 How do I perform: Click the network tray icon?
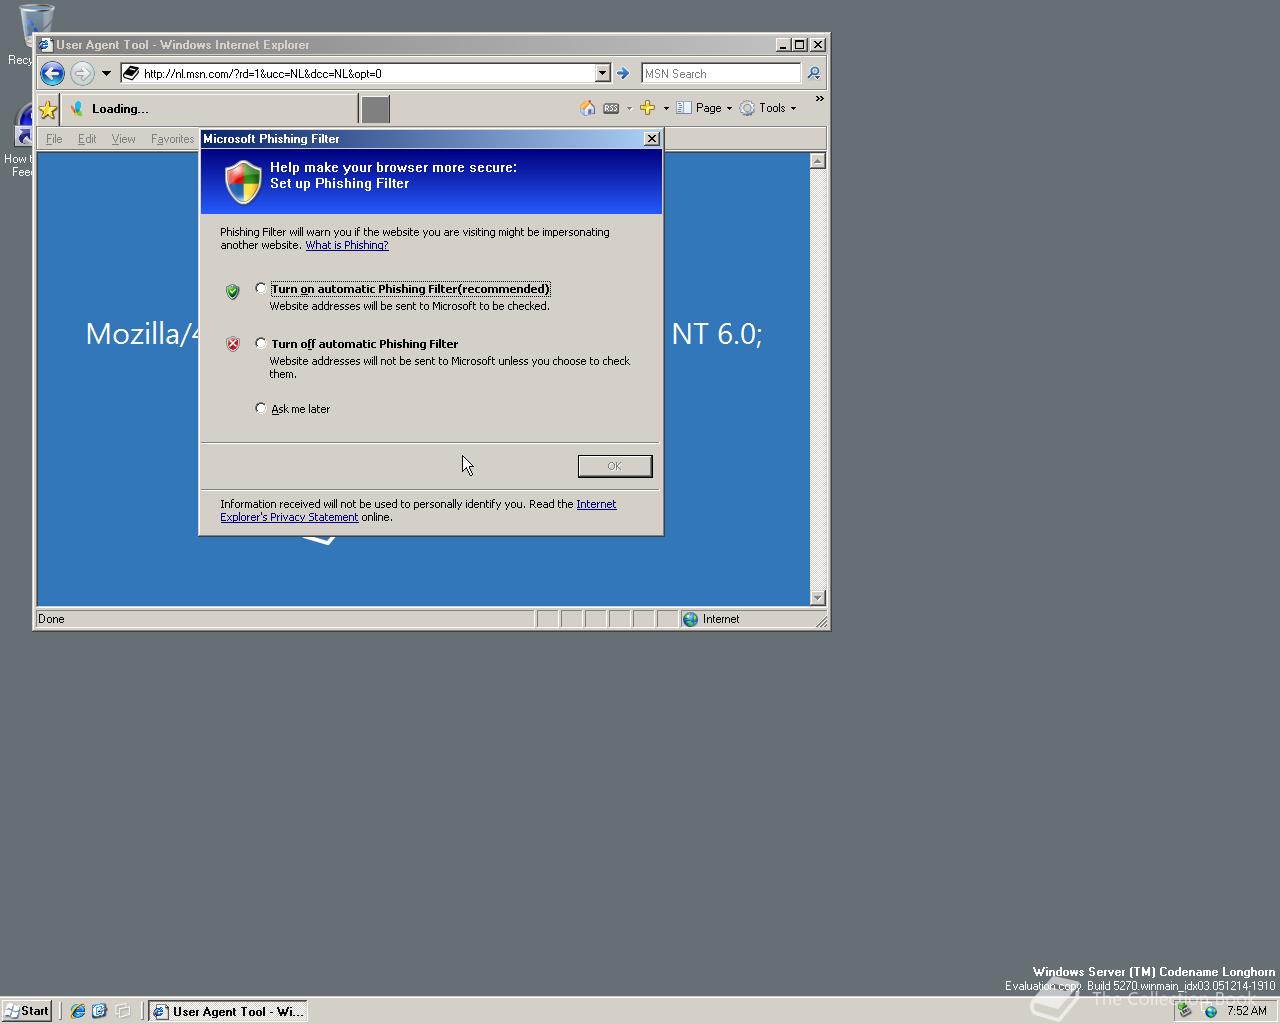1185,1011
